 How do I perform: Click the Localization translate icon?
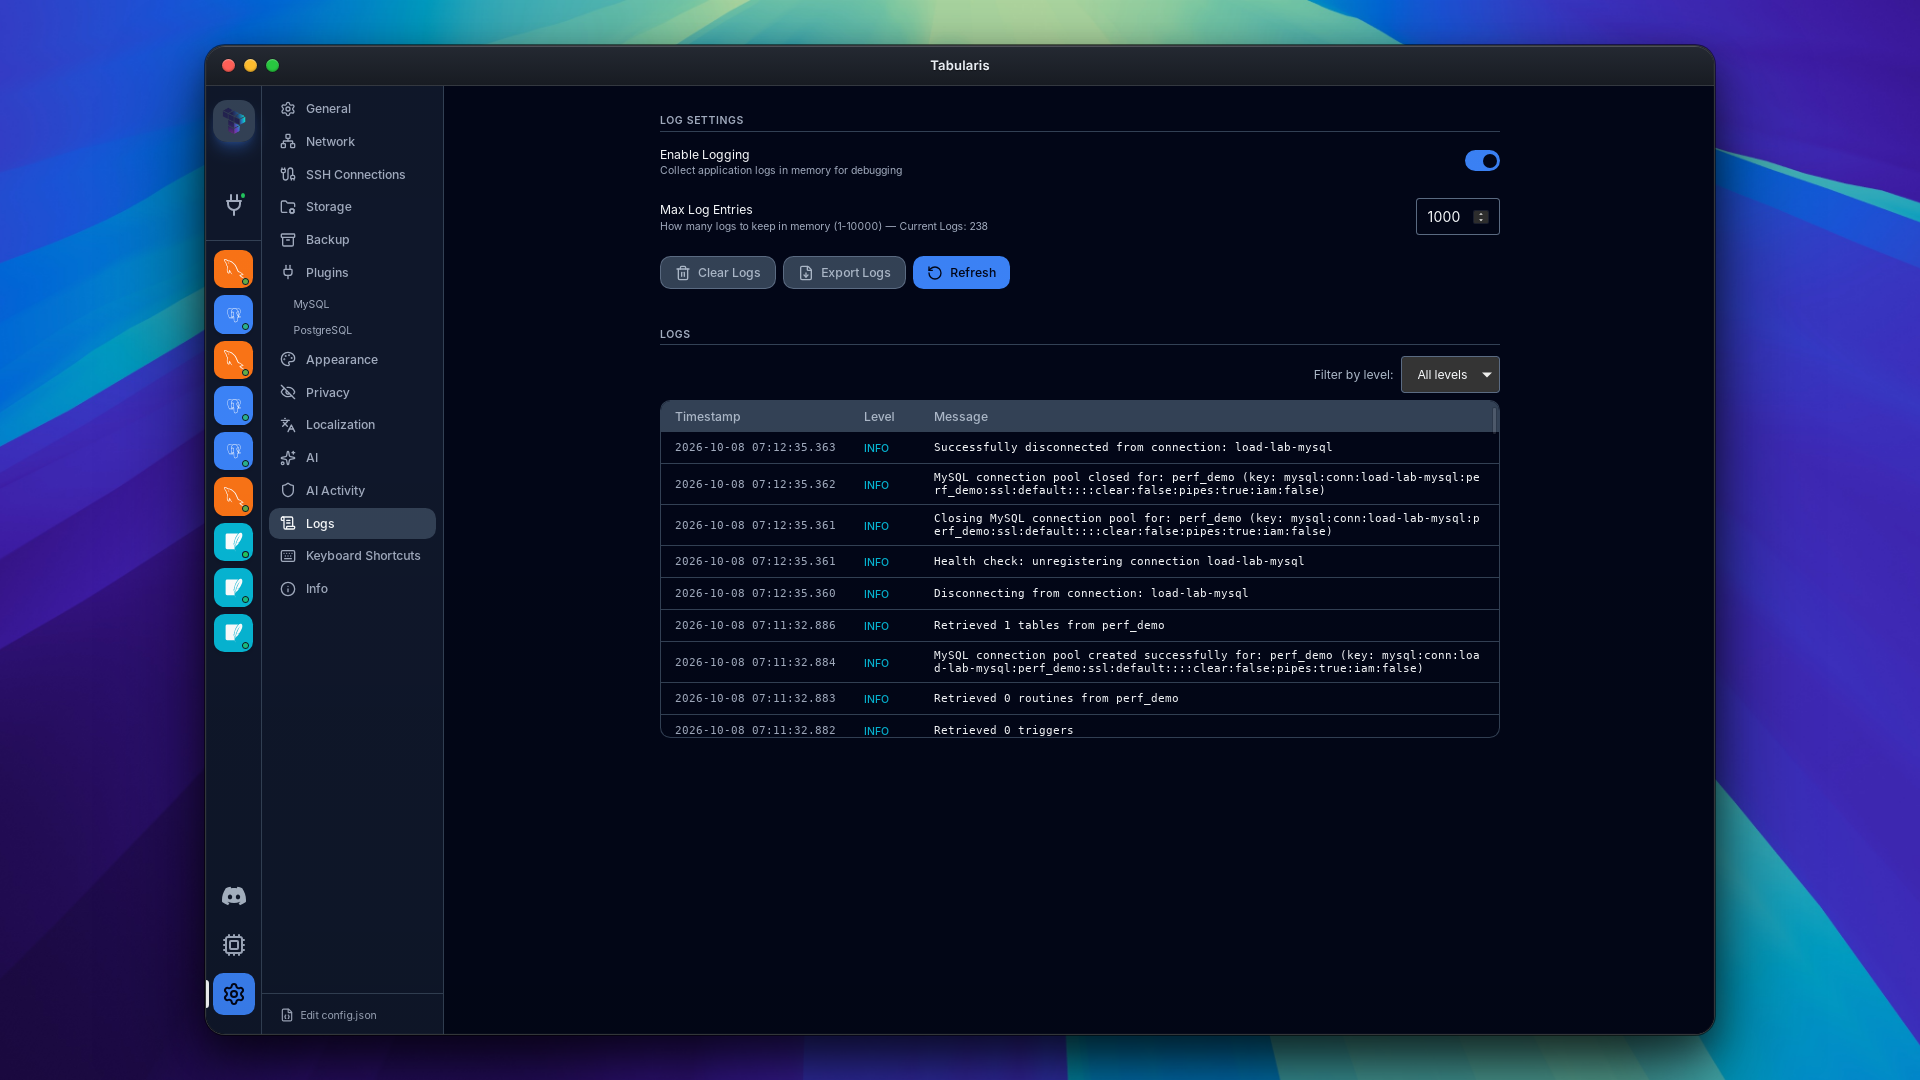(288, 425)
